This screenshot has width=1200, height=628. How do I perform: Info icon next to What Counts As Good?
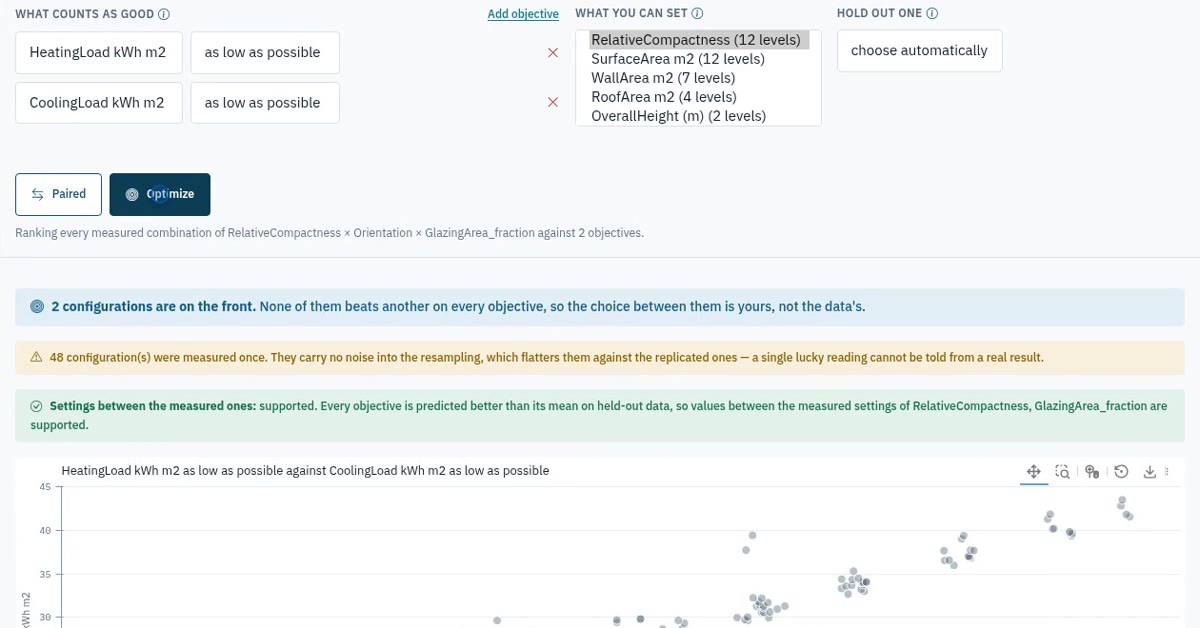[164, 14]
